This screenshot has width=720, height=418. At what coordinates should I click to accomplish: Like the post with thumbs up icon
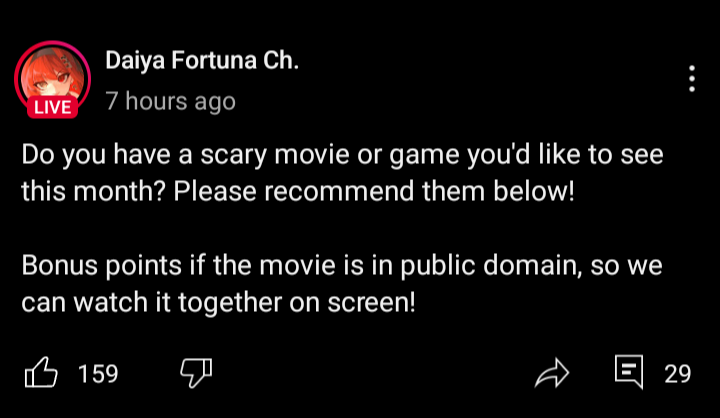pos(41,373)
